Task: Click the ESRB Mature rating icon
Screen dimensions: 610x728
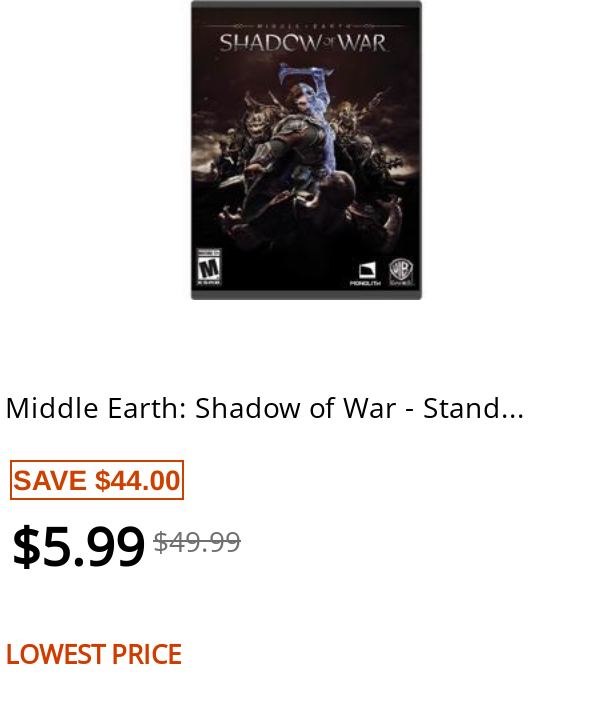Action: point(208,267)
